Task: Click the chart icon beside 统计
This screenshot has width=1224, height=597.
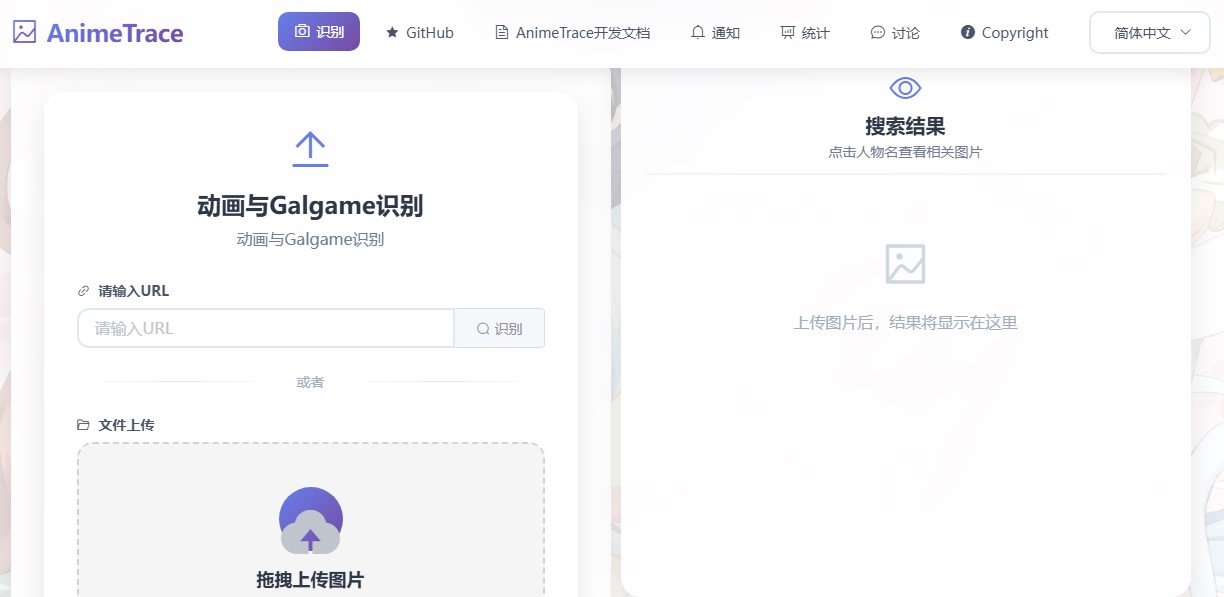Action: [x=788, y=33]
